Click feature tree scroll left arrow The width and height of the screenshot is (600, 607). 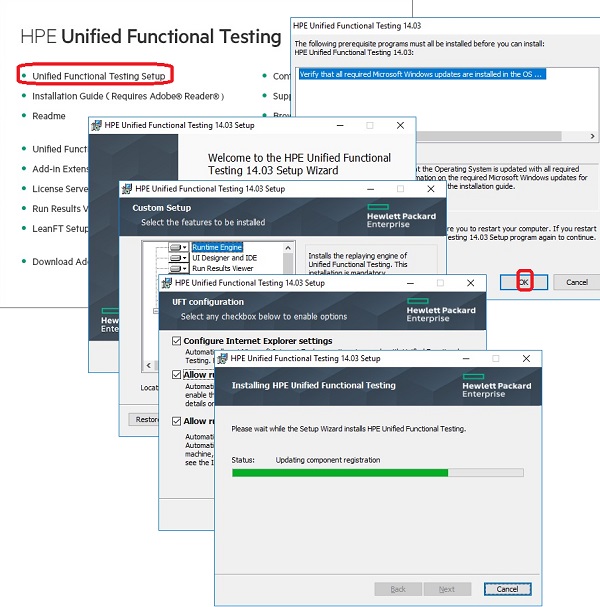(149, 365)
